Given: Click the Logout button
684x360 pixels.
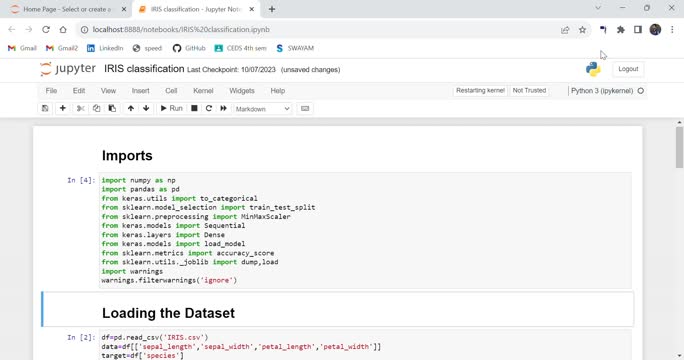Looking at the screenshot, I should pos(628,69).
